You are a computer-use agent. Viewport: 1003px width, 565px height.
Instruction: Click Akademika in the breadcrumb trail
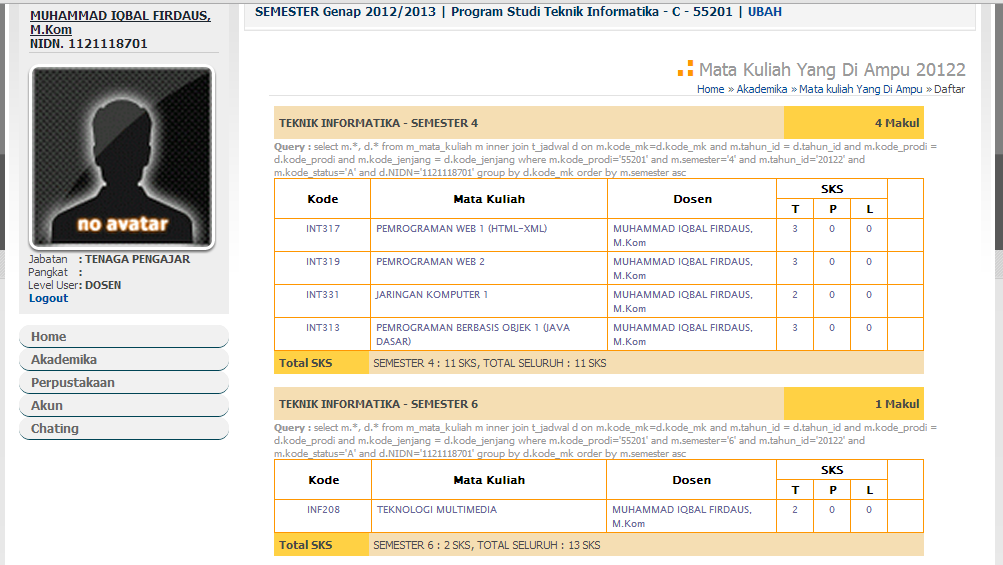pos(761,89)
